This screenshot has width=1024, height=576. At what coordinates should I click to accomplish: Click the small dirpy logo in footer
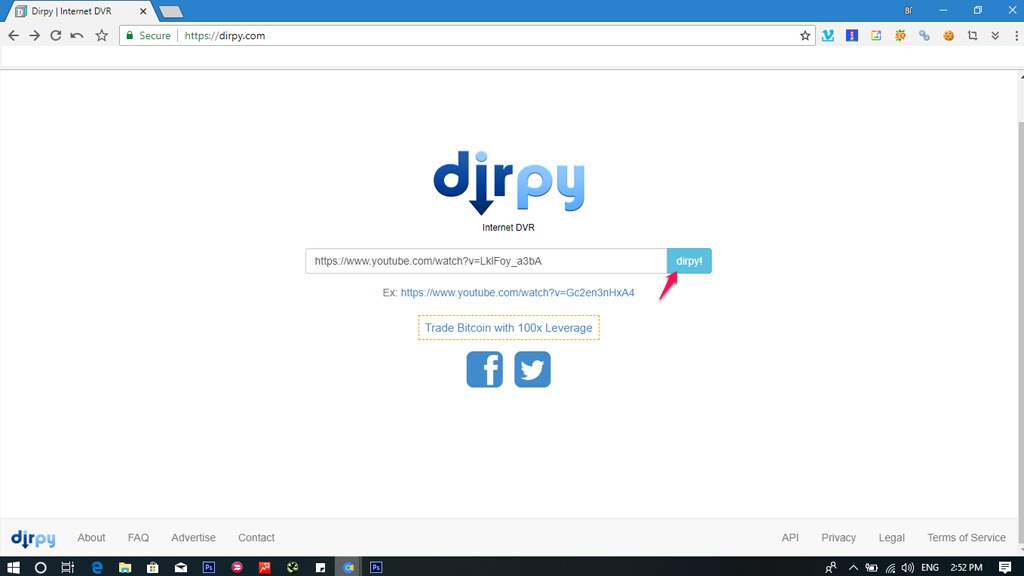pos(33,538)
